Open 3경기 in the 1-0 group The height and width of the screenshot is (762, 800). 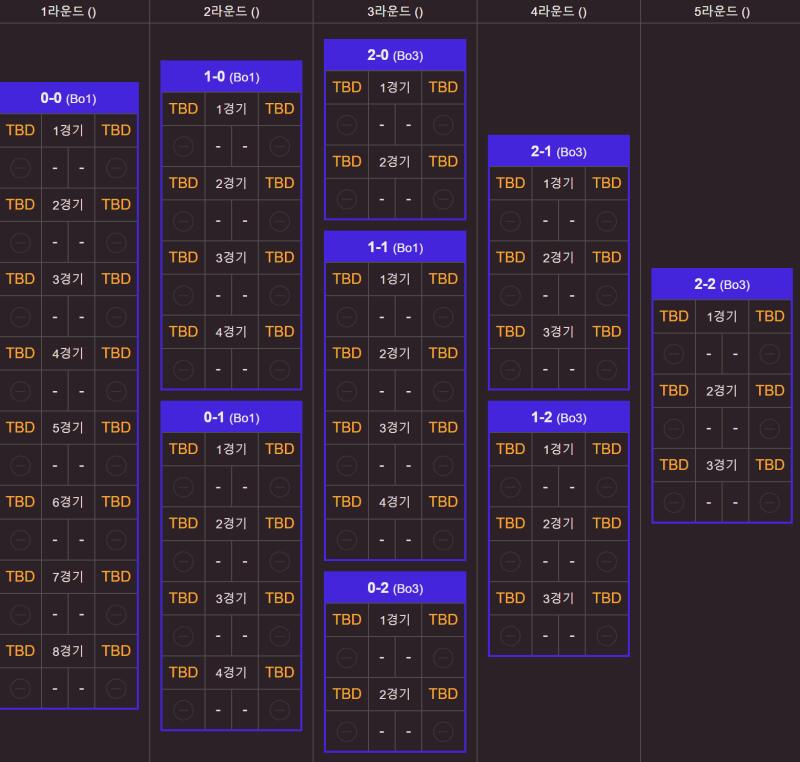231,258
